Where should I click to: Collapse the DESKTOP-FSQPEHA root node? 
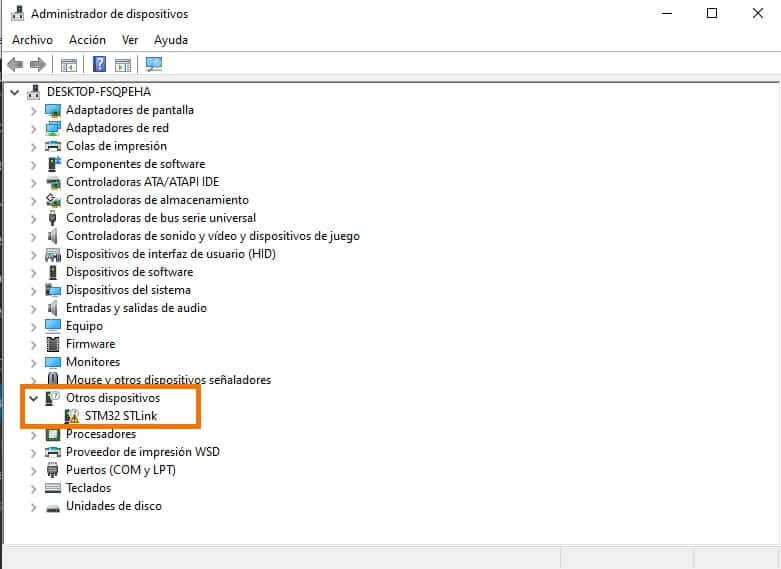[x=14, y=92]
